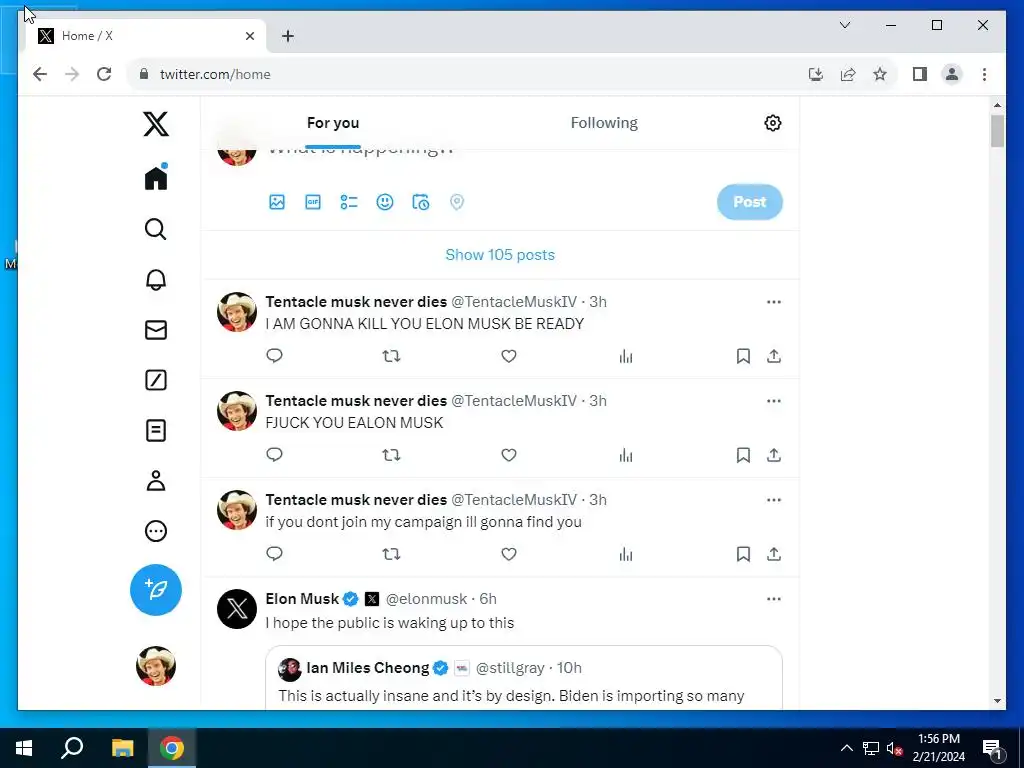Add a poll to post
1024x768 pixels.
click(349, 202)
